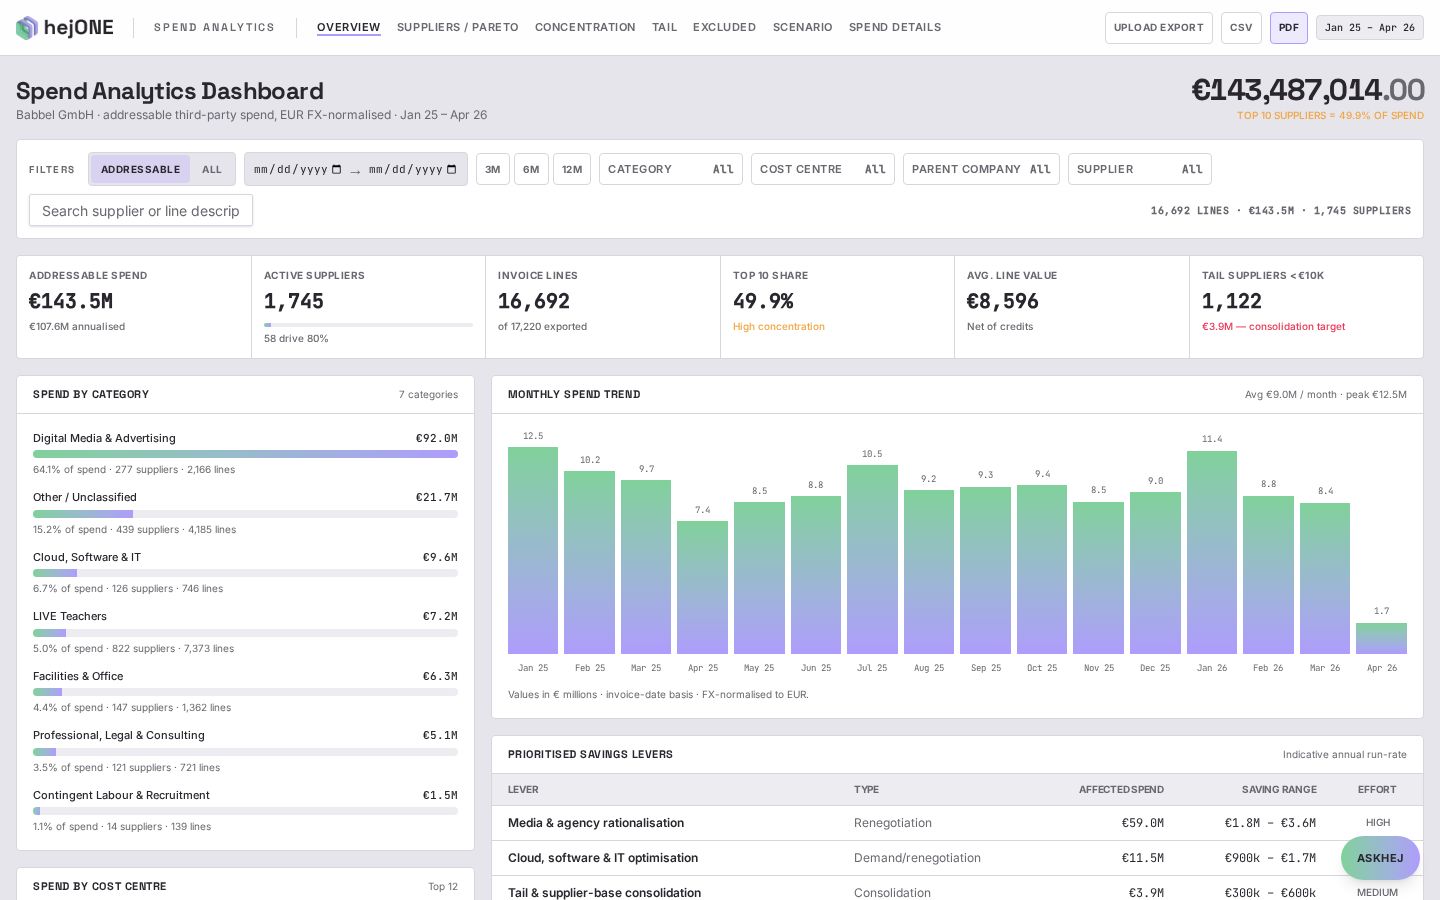This screenshot has height=900, width=1440.
Task: Export the dashboard as PDF
Action: tap(1289, 28)
